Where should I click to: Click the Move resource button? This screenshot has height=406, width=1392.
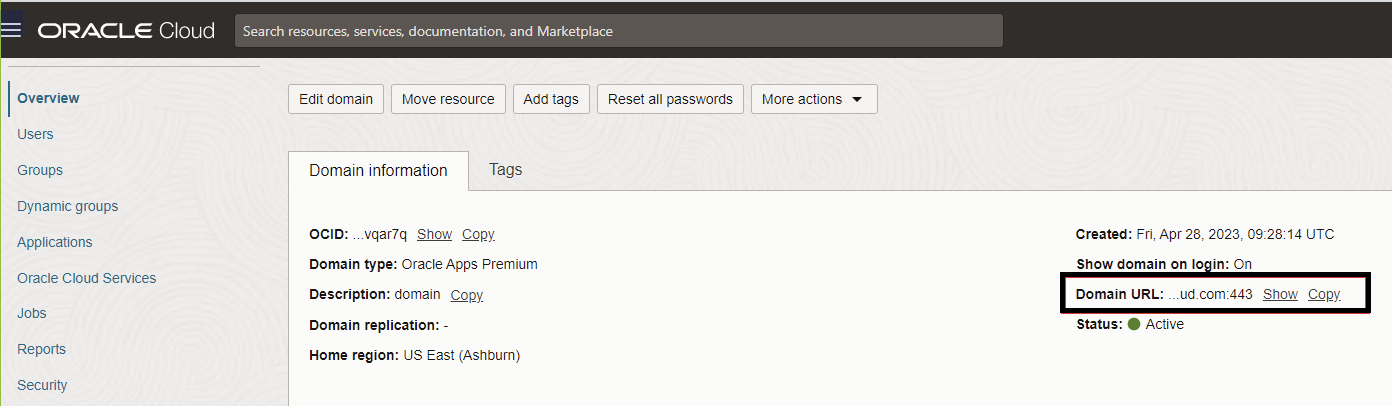tap(448, 99)
